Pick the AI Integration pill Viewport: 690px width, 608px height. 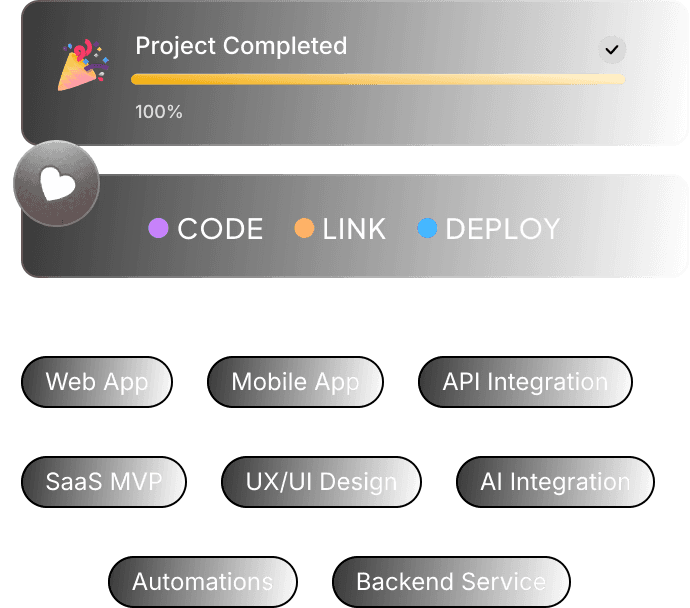555,482
